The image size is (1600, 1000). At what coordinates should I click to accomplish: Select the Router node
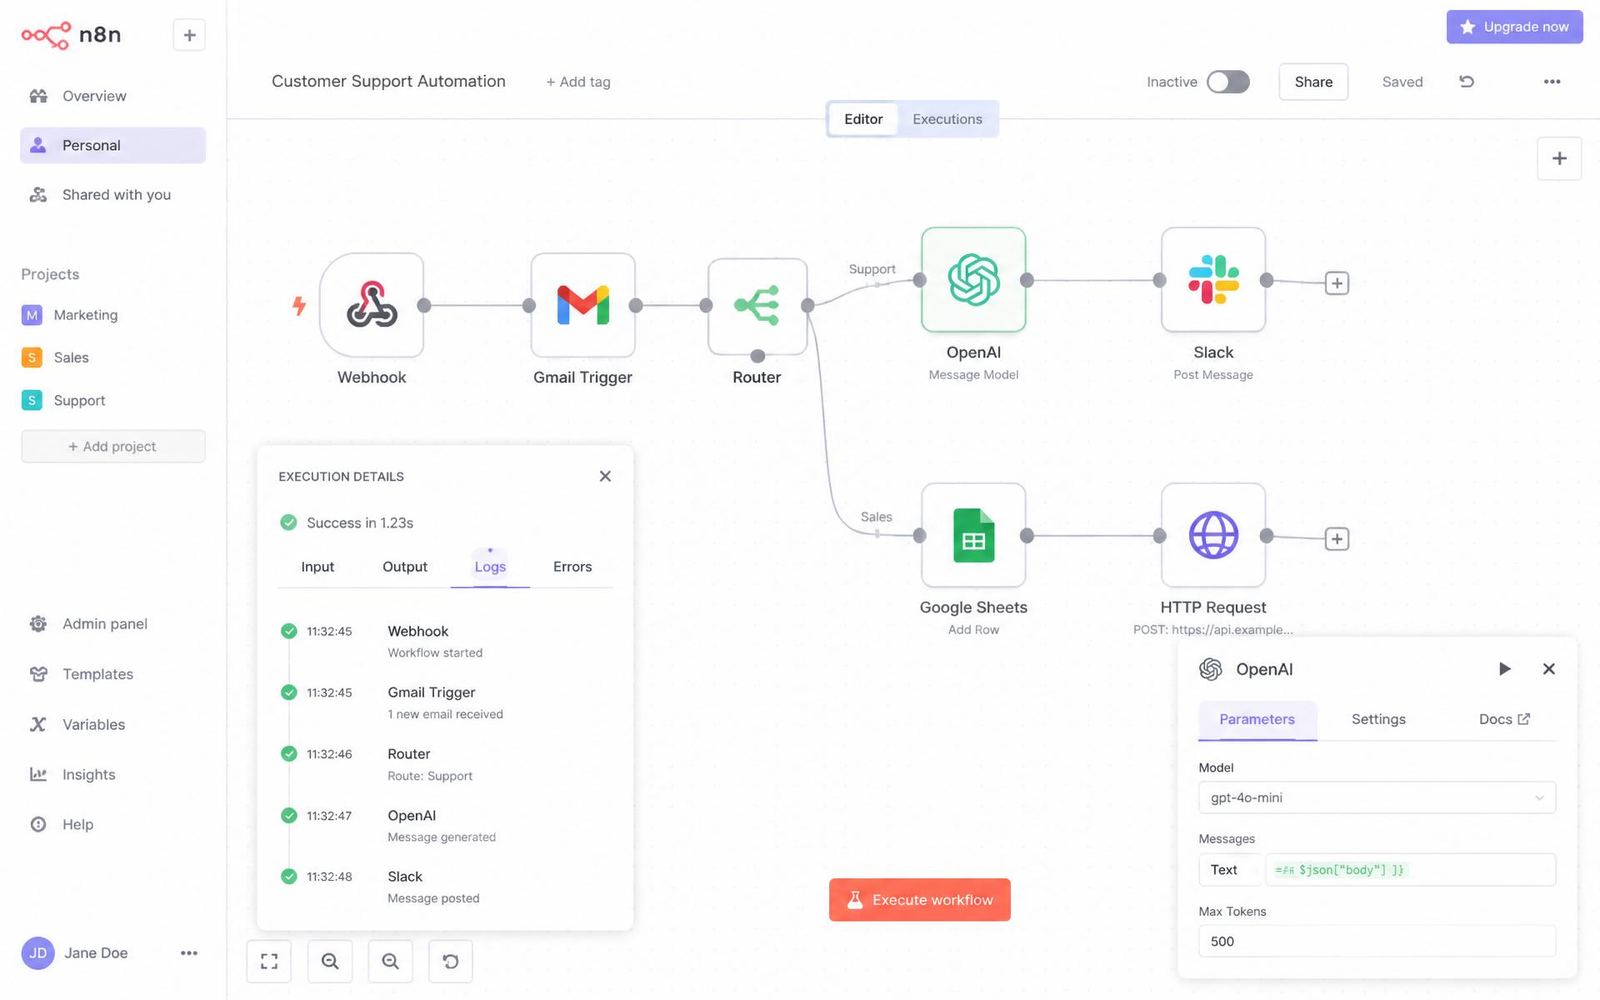[757, 306]
